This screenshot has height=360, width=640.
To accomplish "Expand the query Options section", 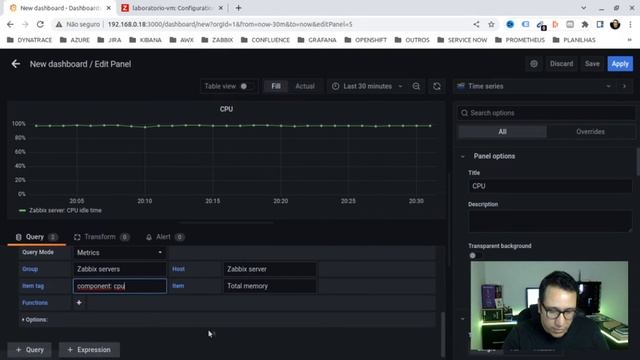I will [x=35, y=320].
